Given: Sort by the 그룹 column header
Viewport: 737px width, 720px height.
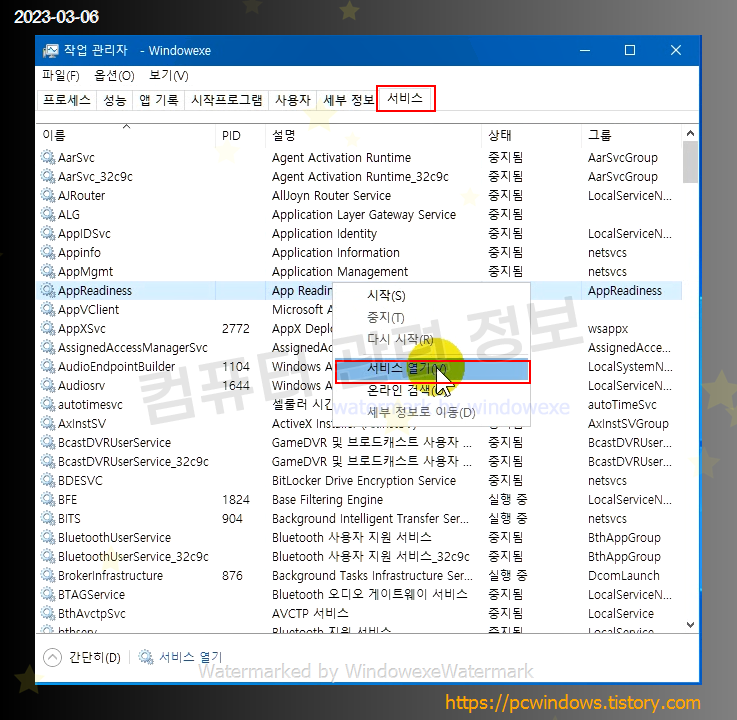Looking at the screenshot, I should pyautogui.click(x=631, y=135).
